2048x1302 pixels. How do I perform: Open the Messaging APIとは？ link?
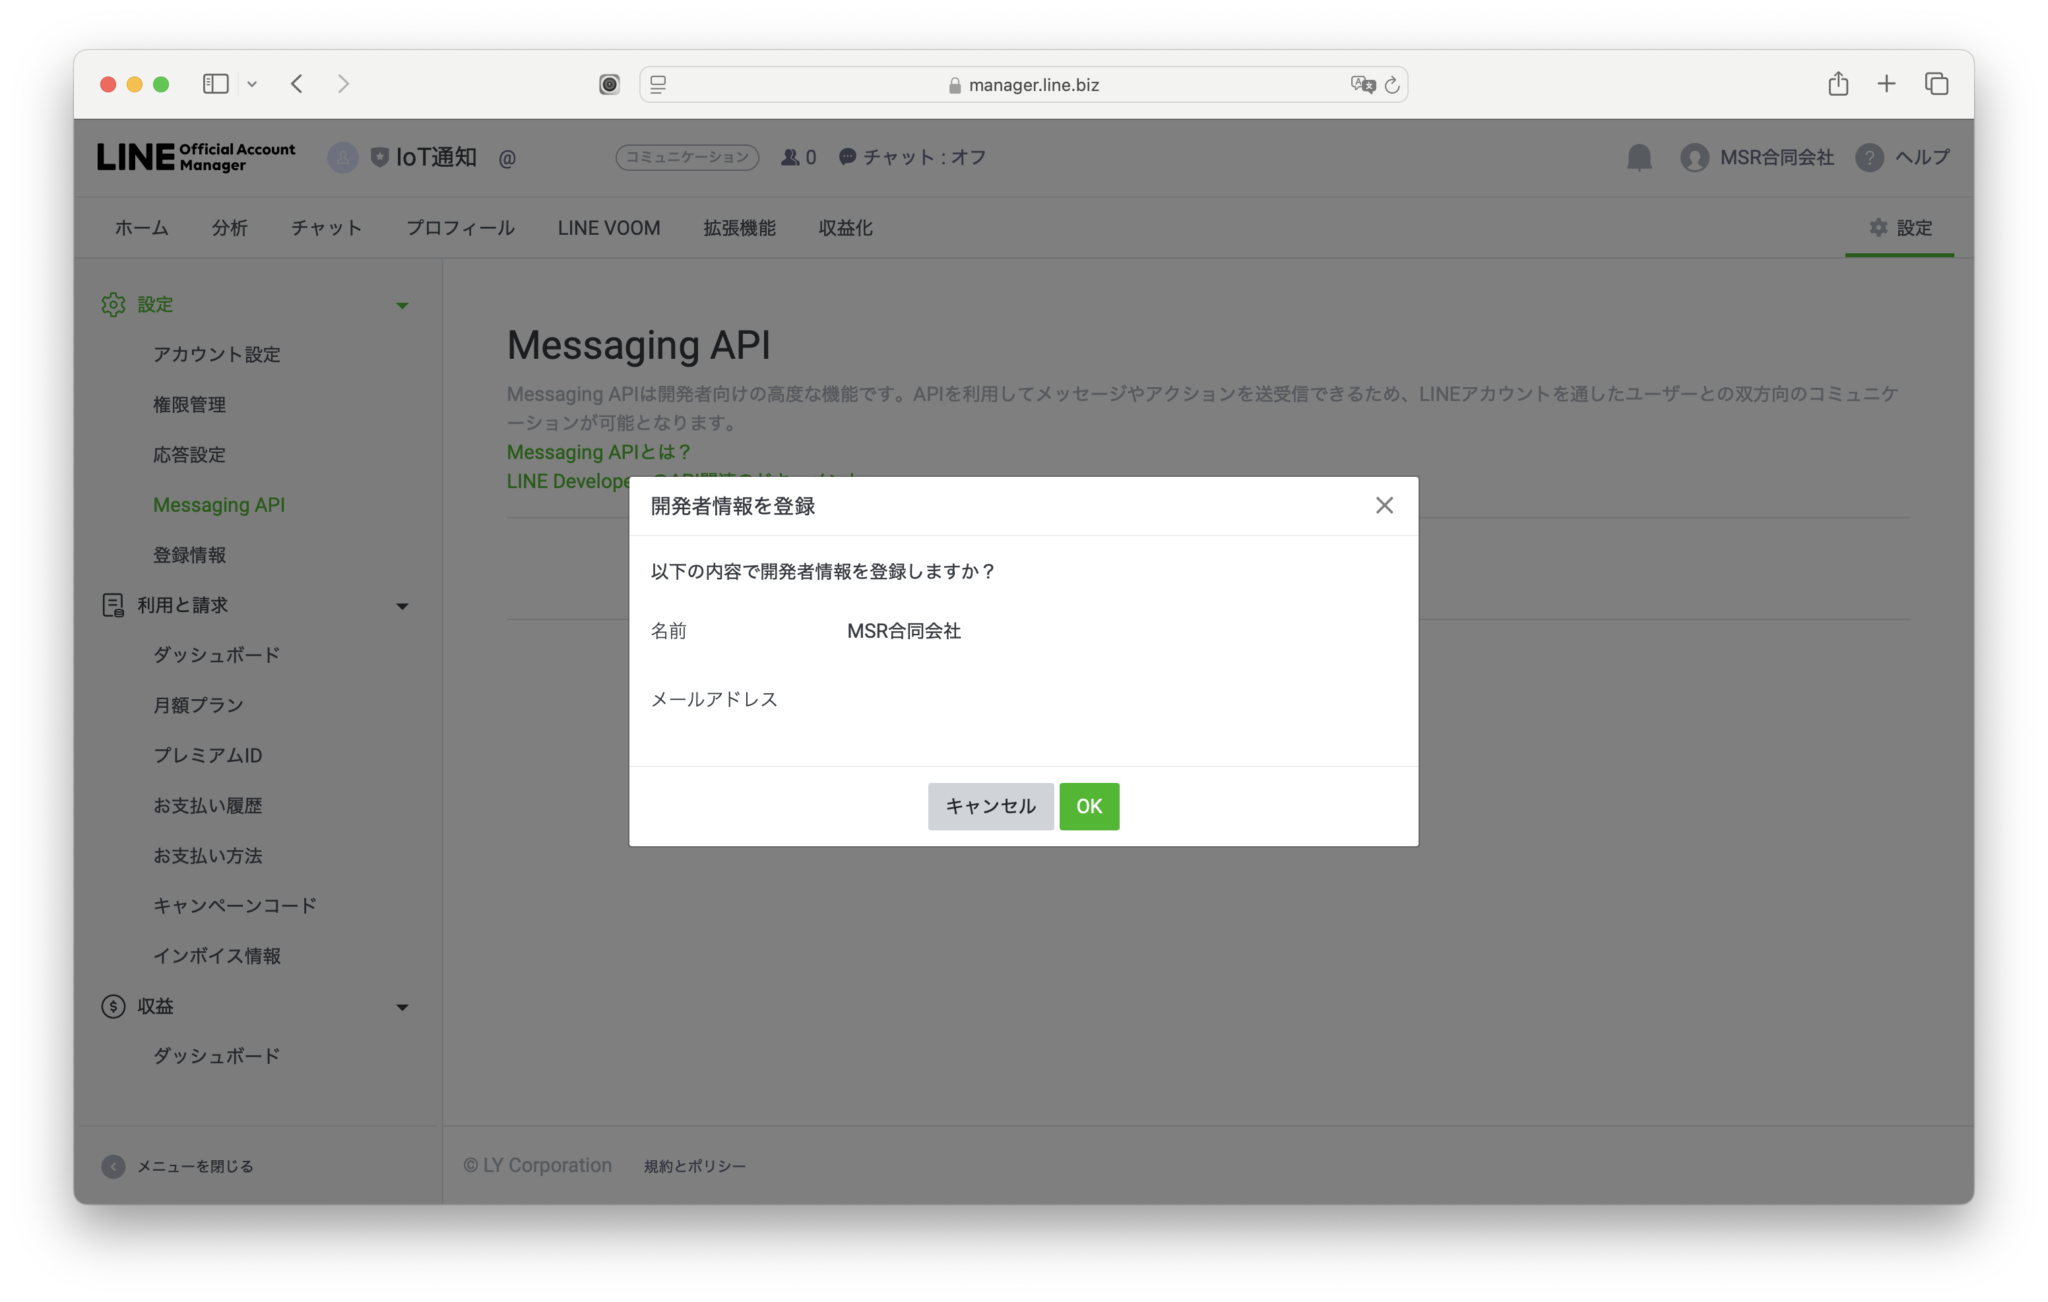click(597, 452)
